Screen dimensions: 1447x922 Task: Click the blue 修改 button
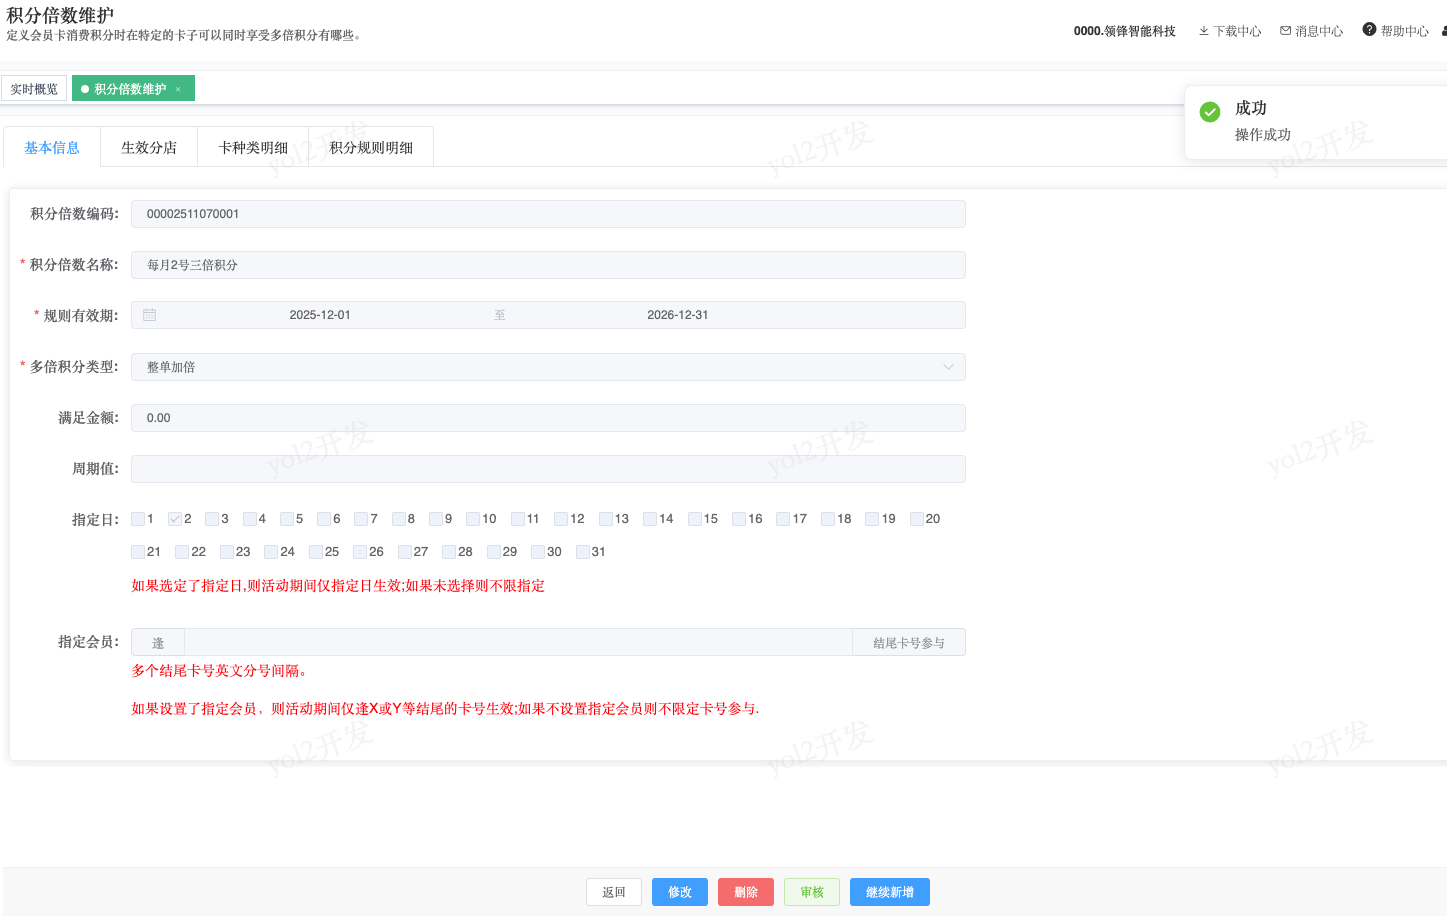[680, 892]
